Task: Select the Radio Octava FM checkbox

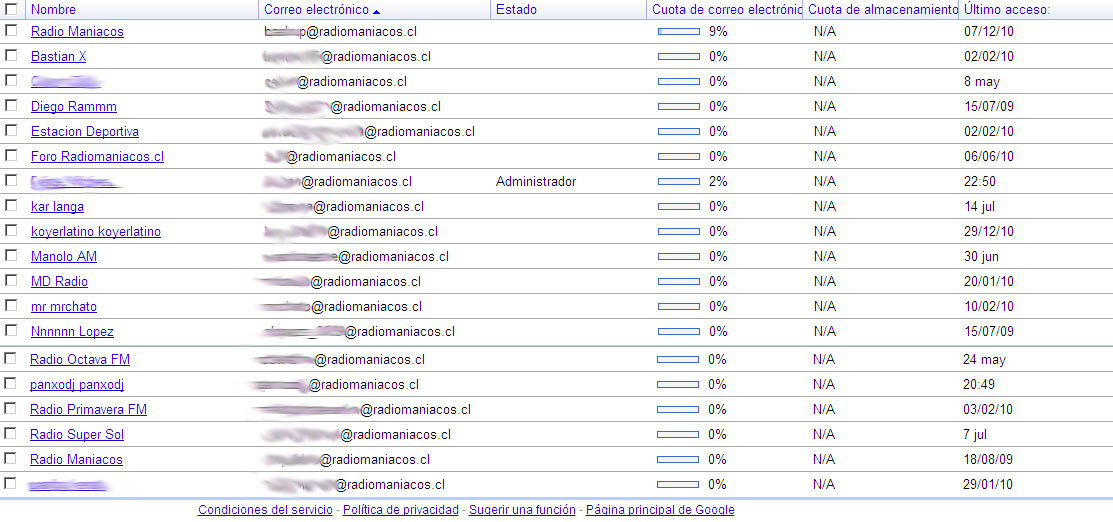Action: pyautogui.click(x=10, y=358)
